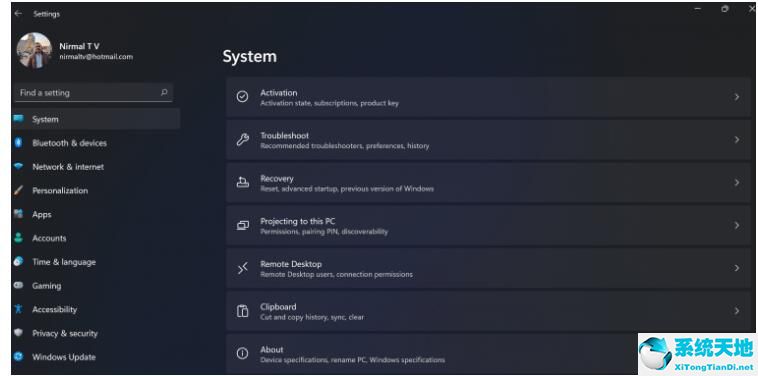Select the System monitor icon in sidebar
758x376 pixels.
[x=18, y=119]
